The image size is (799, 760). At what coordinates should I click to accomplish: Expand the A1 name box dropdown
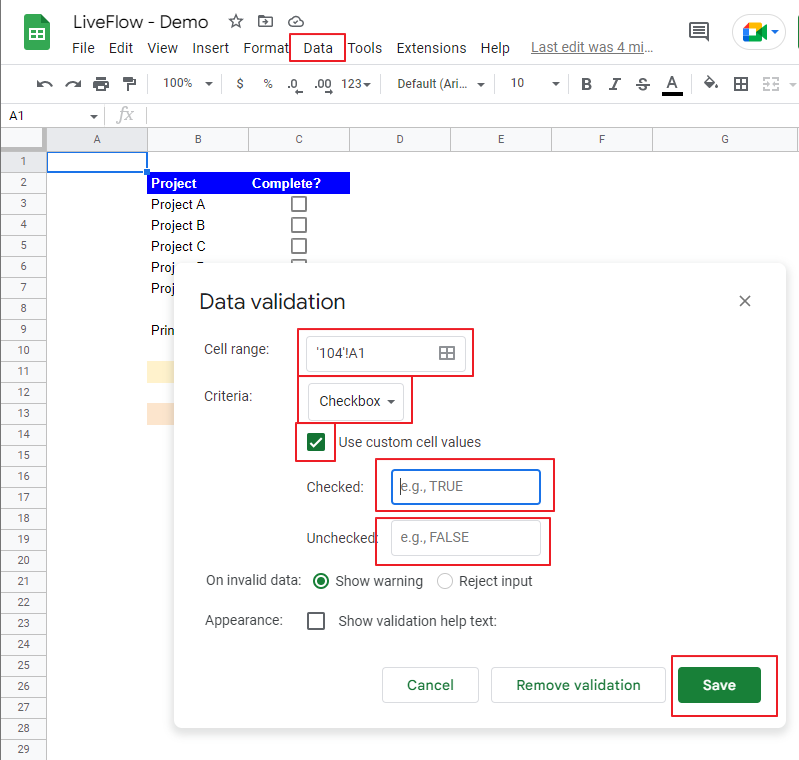pos(94,116)
